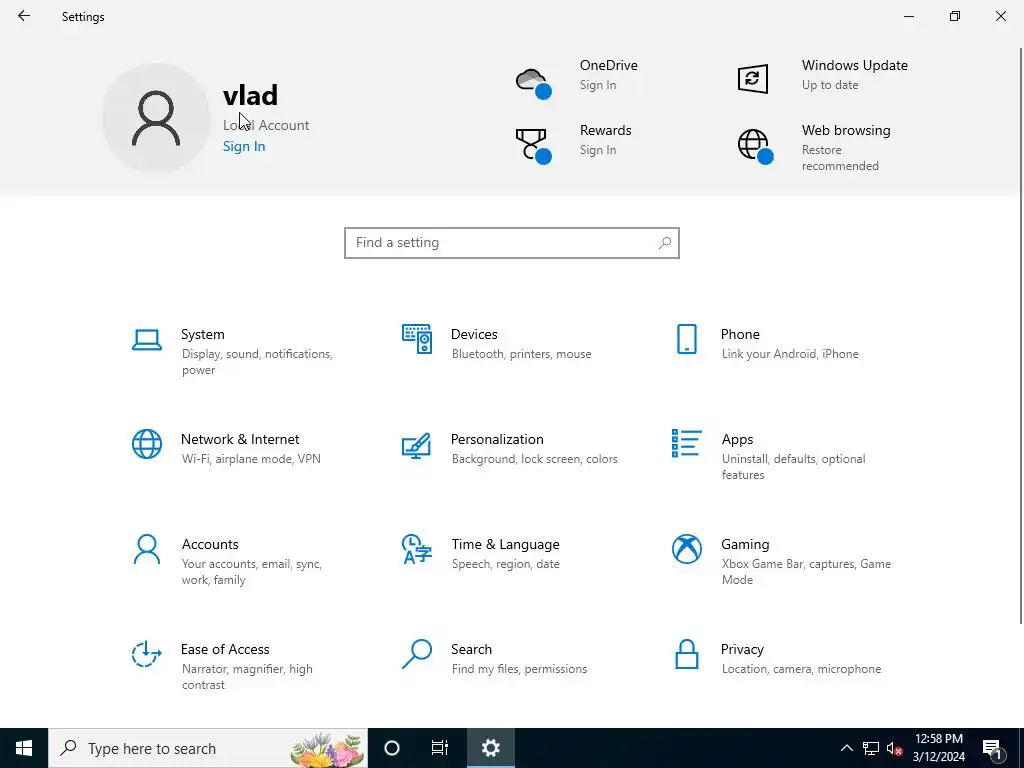Image resolution: width=1024 pixels, height=768 pixels.
Task: Click the Gaming Xbox icon
Action: [686, 549]
